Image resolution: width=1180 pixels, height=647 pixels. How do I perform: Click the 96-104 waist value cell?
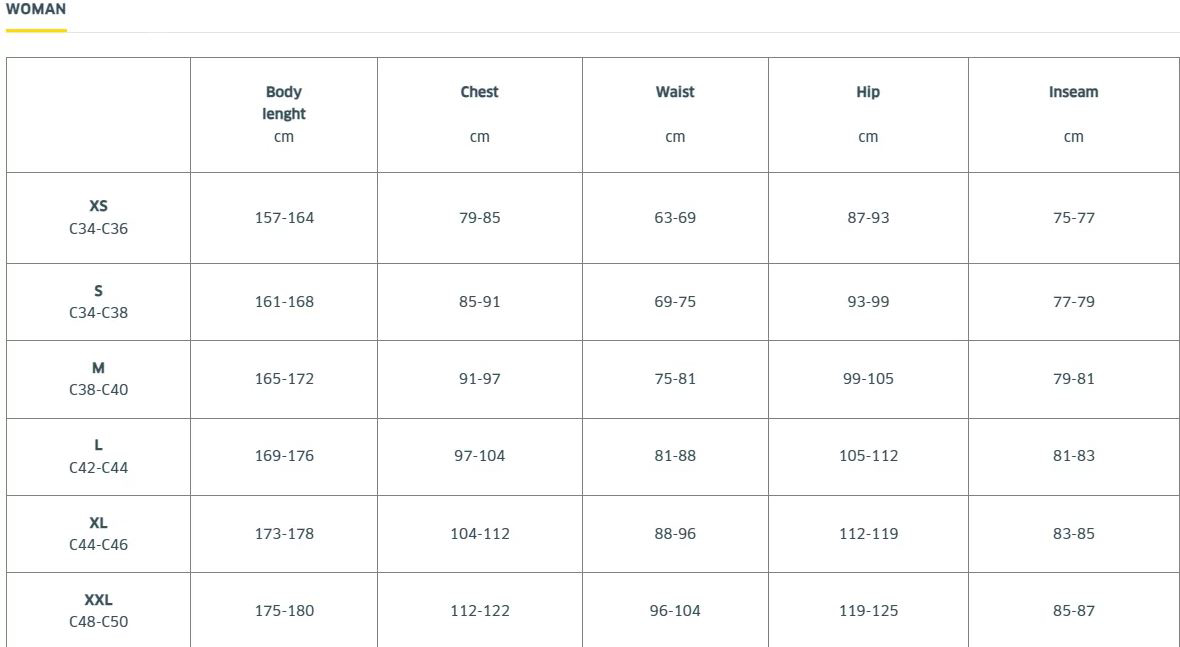tap(675, 610)
